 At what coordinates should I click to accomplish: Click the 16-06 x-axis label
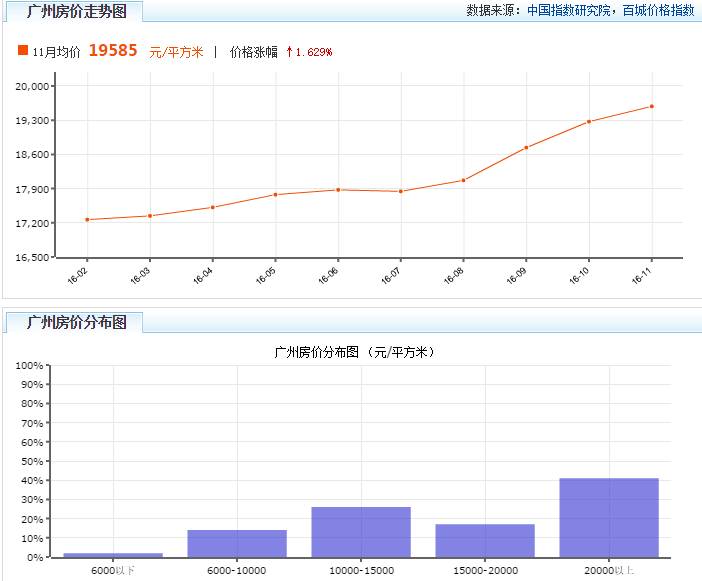(x=328, y=275)
